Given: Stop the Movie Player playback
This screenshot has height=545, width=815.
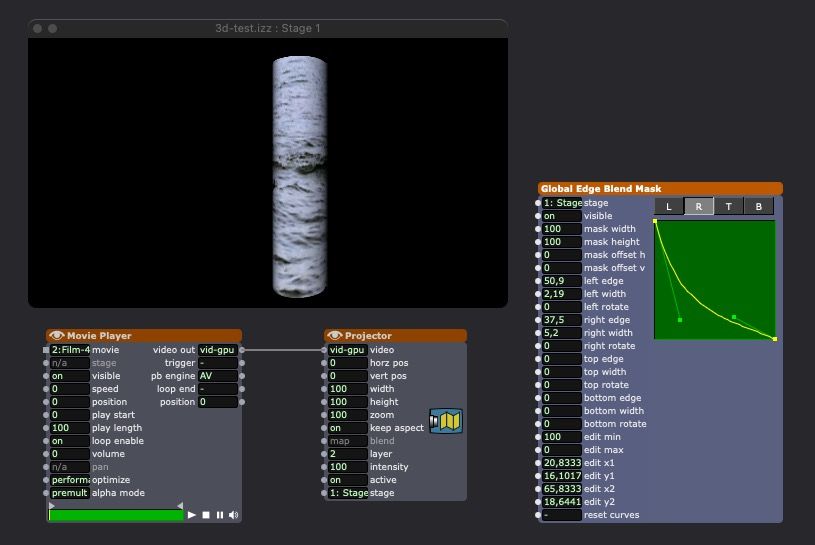Looking at the screenshot, I should tap(206, 515).
